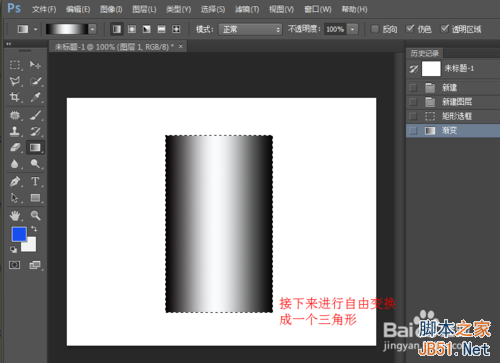Close the 未标题-1 document tab

pyautogui.click(x=181, y=47)
